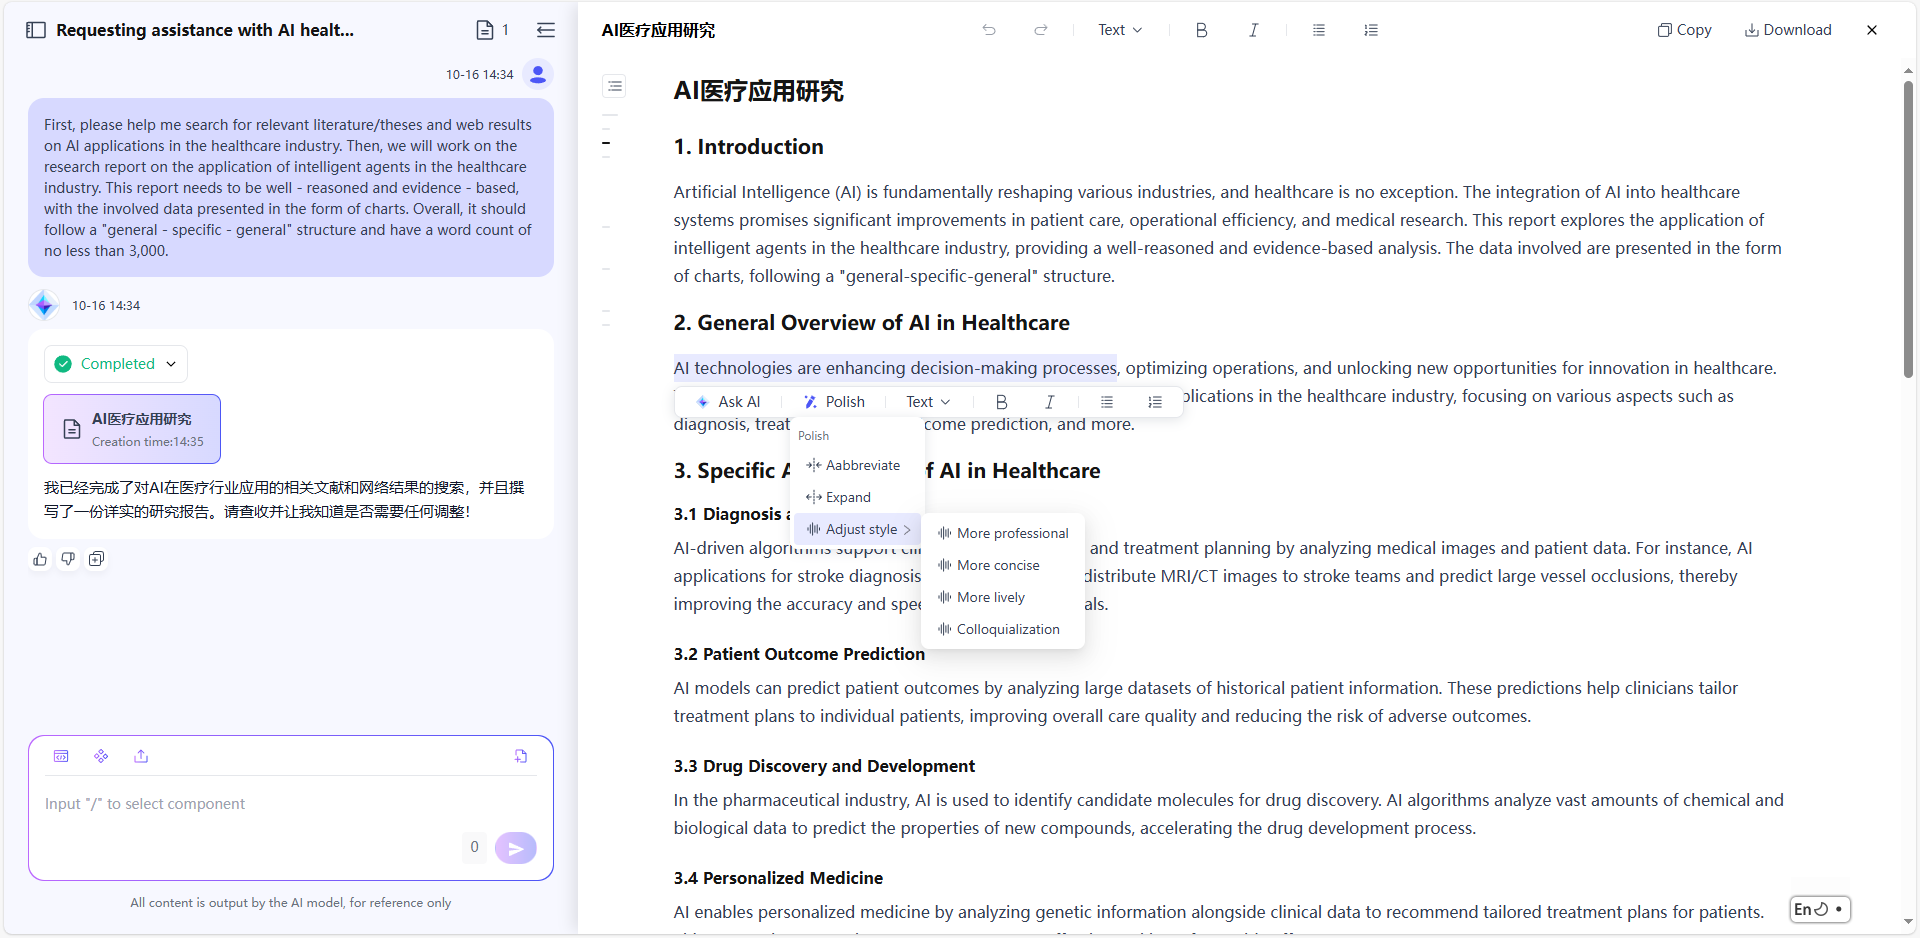Toggle bold in the top document toolbar
1920x938 pixels.
[x=1201, y=30]
